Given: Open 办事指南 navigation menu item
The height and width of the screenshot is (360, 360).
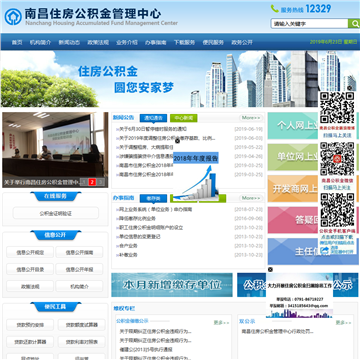Looking at the screenshot, I should (x=156, y=42).
